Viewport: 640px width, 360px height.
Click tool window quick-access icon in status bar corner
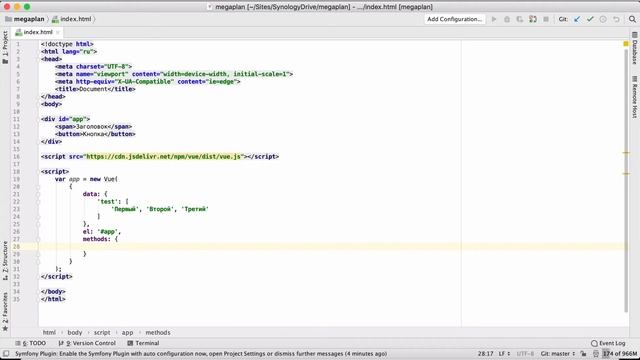[6, 353]
